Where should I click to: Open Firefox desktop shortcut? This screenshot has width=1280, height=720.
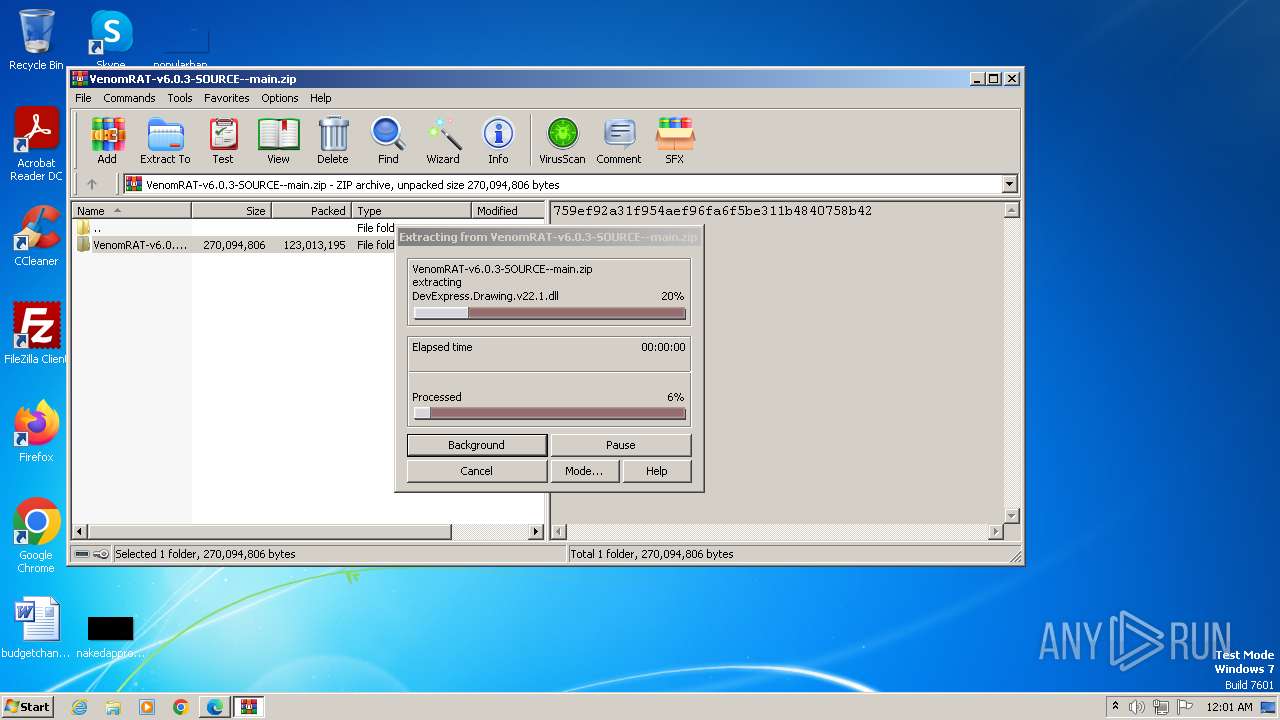pyautogui.click(x=36, y=432)
